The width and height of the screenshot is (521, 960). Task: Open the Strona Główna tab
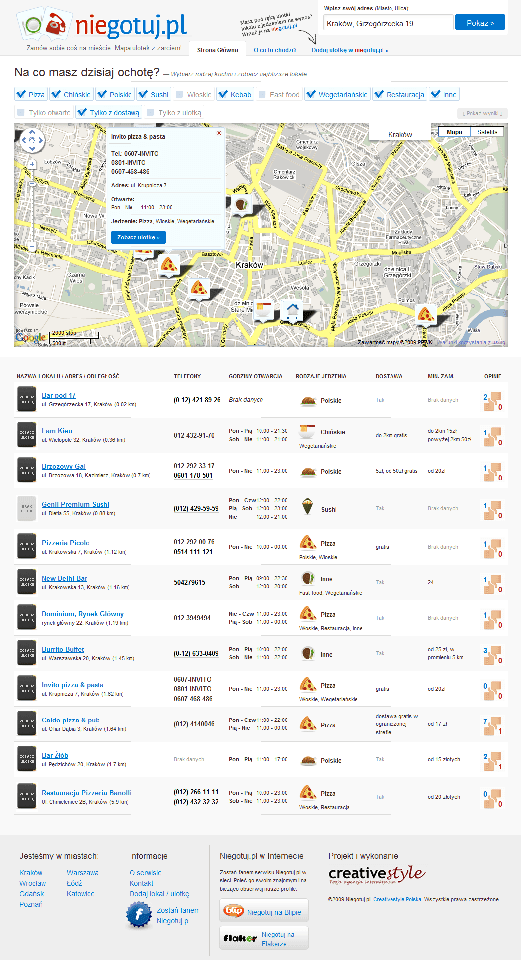[x=214, y=50]
